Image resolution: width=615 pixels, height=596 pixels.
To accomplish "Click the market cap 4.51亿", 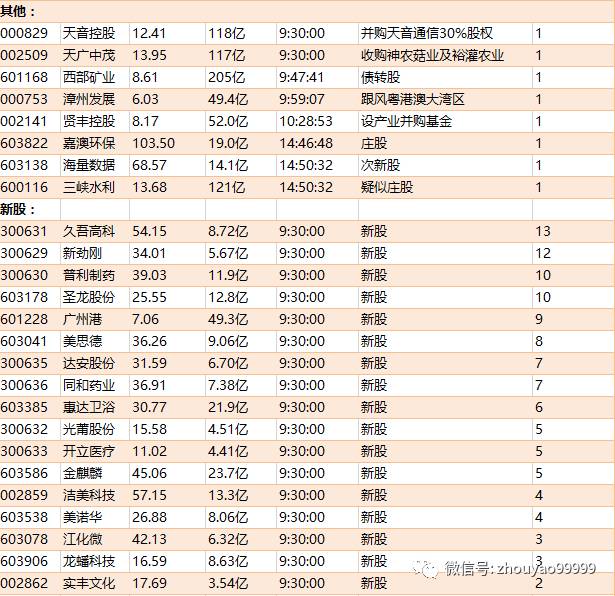I will coord(228,429).
